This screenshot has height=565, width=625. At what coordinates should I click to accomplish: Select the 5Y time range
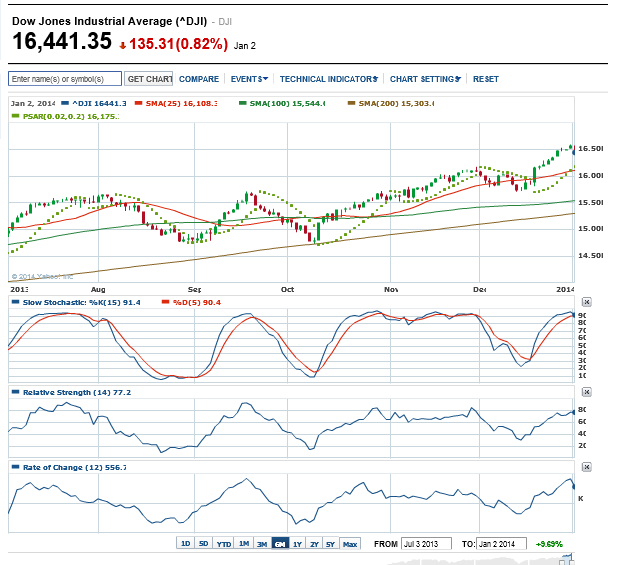click(330, 543)
